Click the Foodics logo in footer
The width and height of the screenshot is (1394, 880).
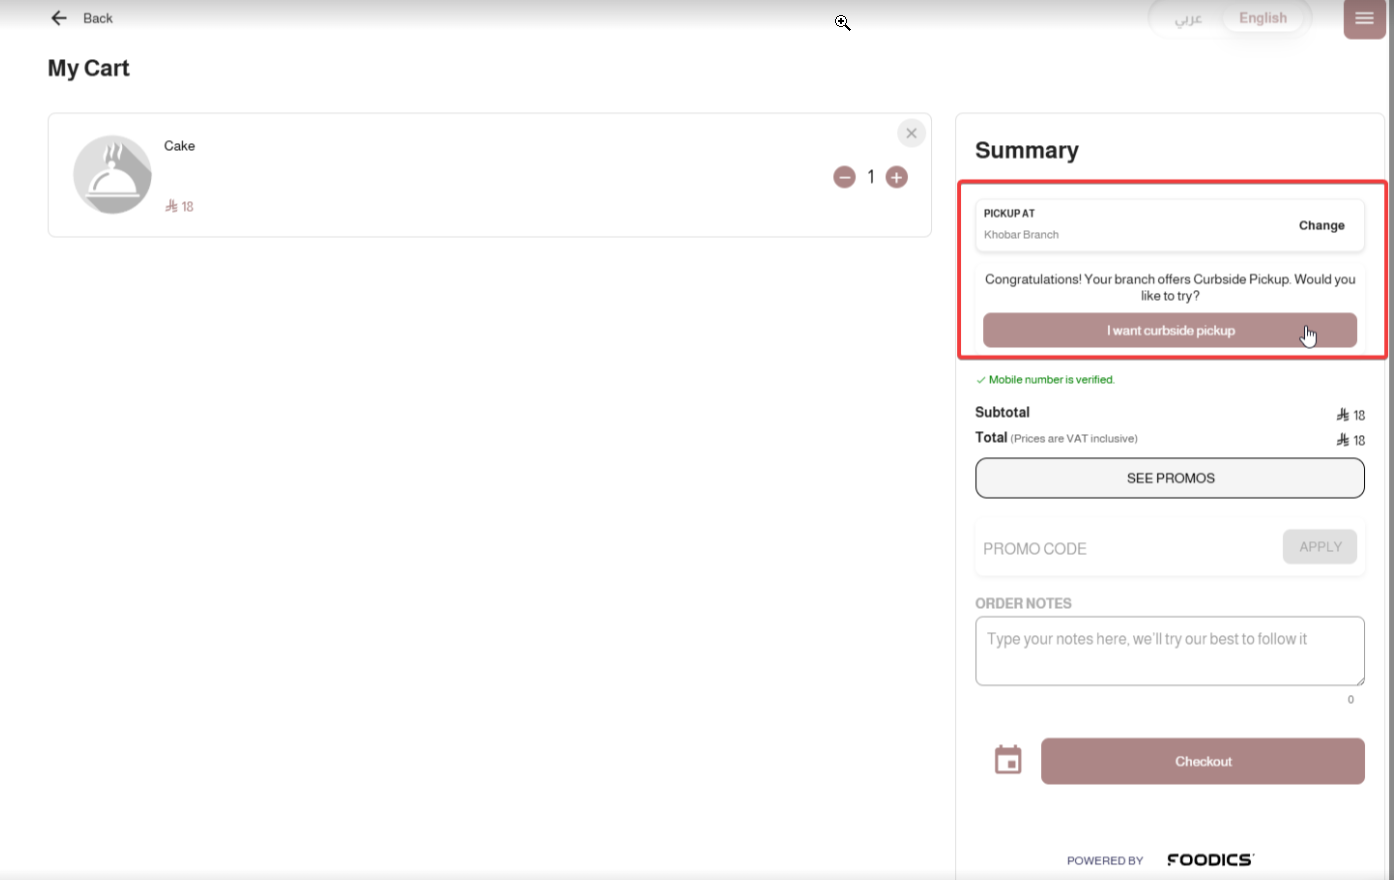click(1210, 860)
